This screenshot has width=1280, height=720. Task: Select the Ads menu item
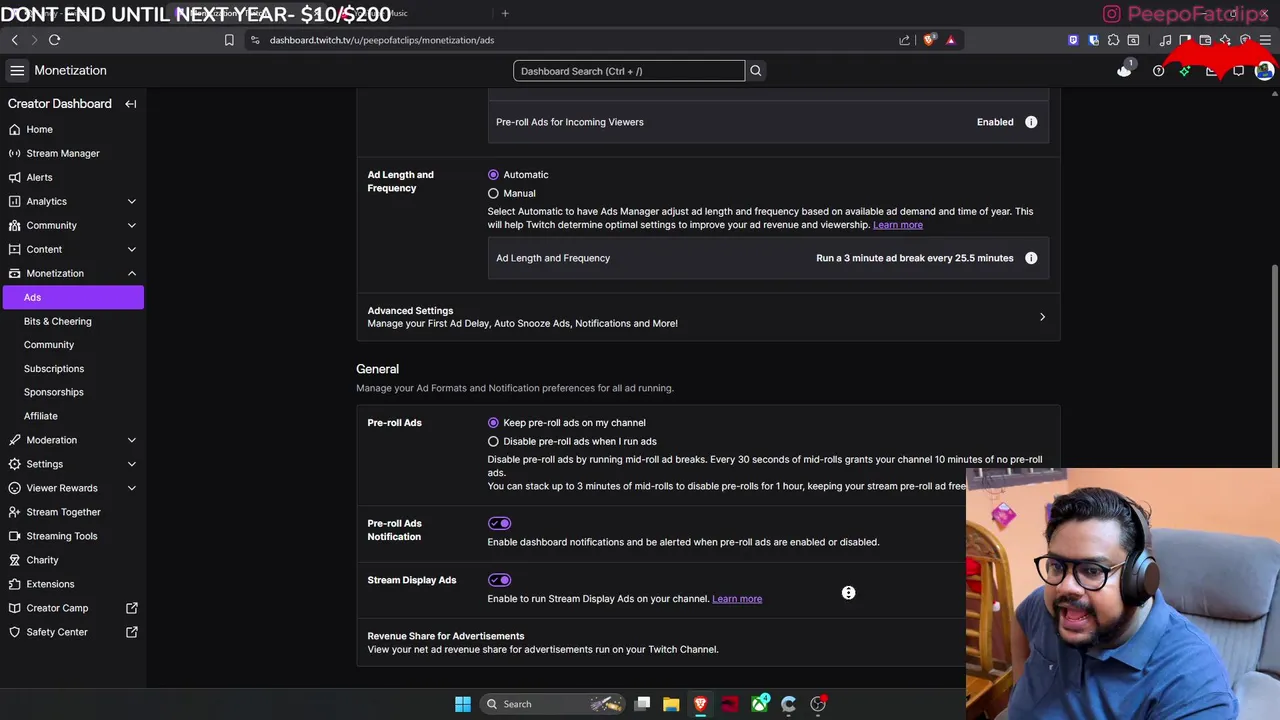pyautogui.click(x=73, y=297)
